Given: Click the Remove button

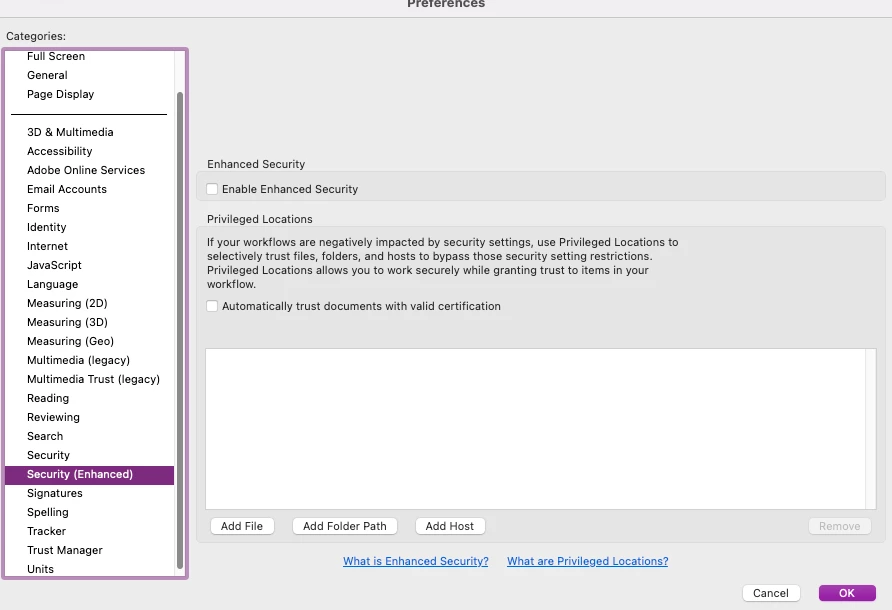Looking at the screenshot, I should pyautogui.click(x=839, y=526).
